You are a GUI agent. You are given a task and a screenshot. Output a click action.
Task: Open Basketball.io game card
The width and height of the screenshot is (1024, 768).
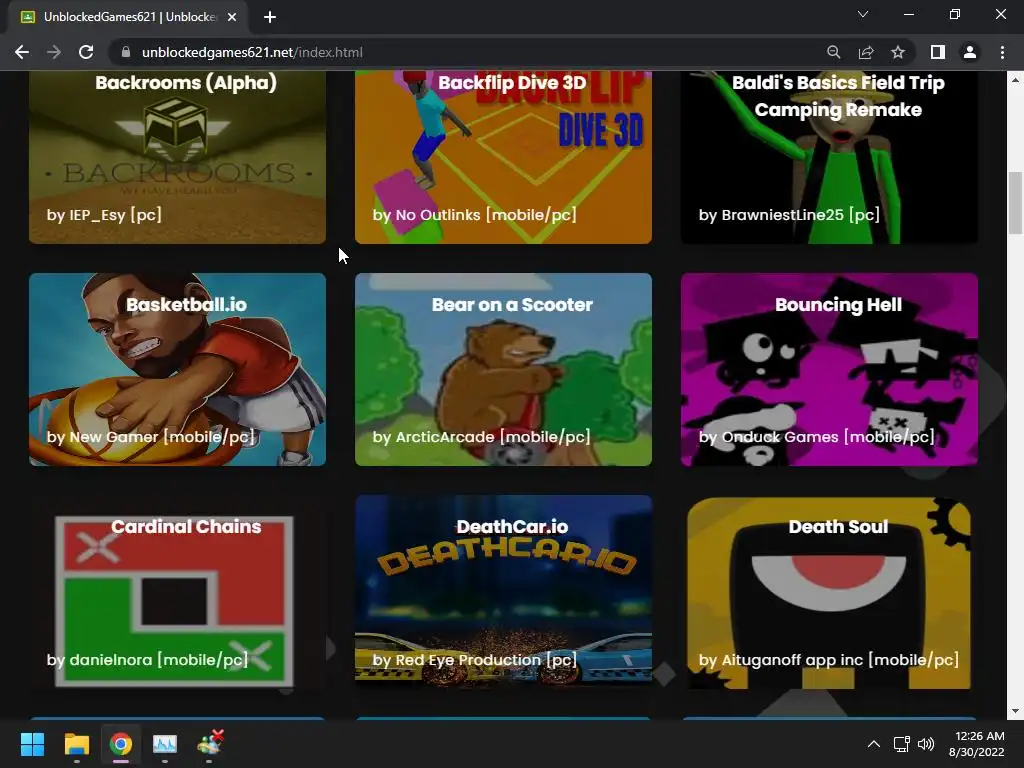coord(177,369)
